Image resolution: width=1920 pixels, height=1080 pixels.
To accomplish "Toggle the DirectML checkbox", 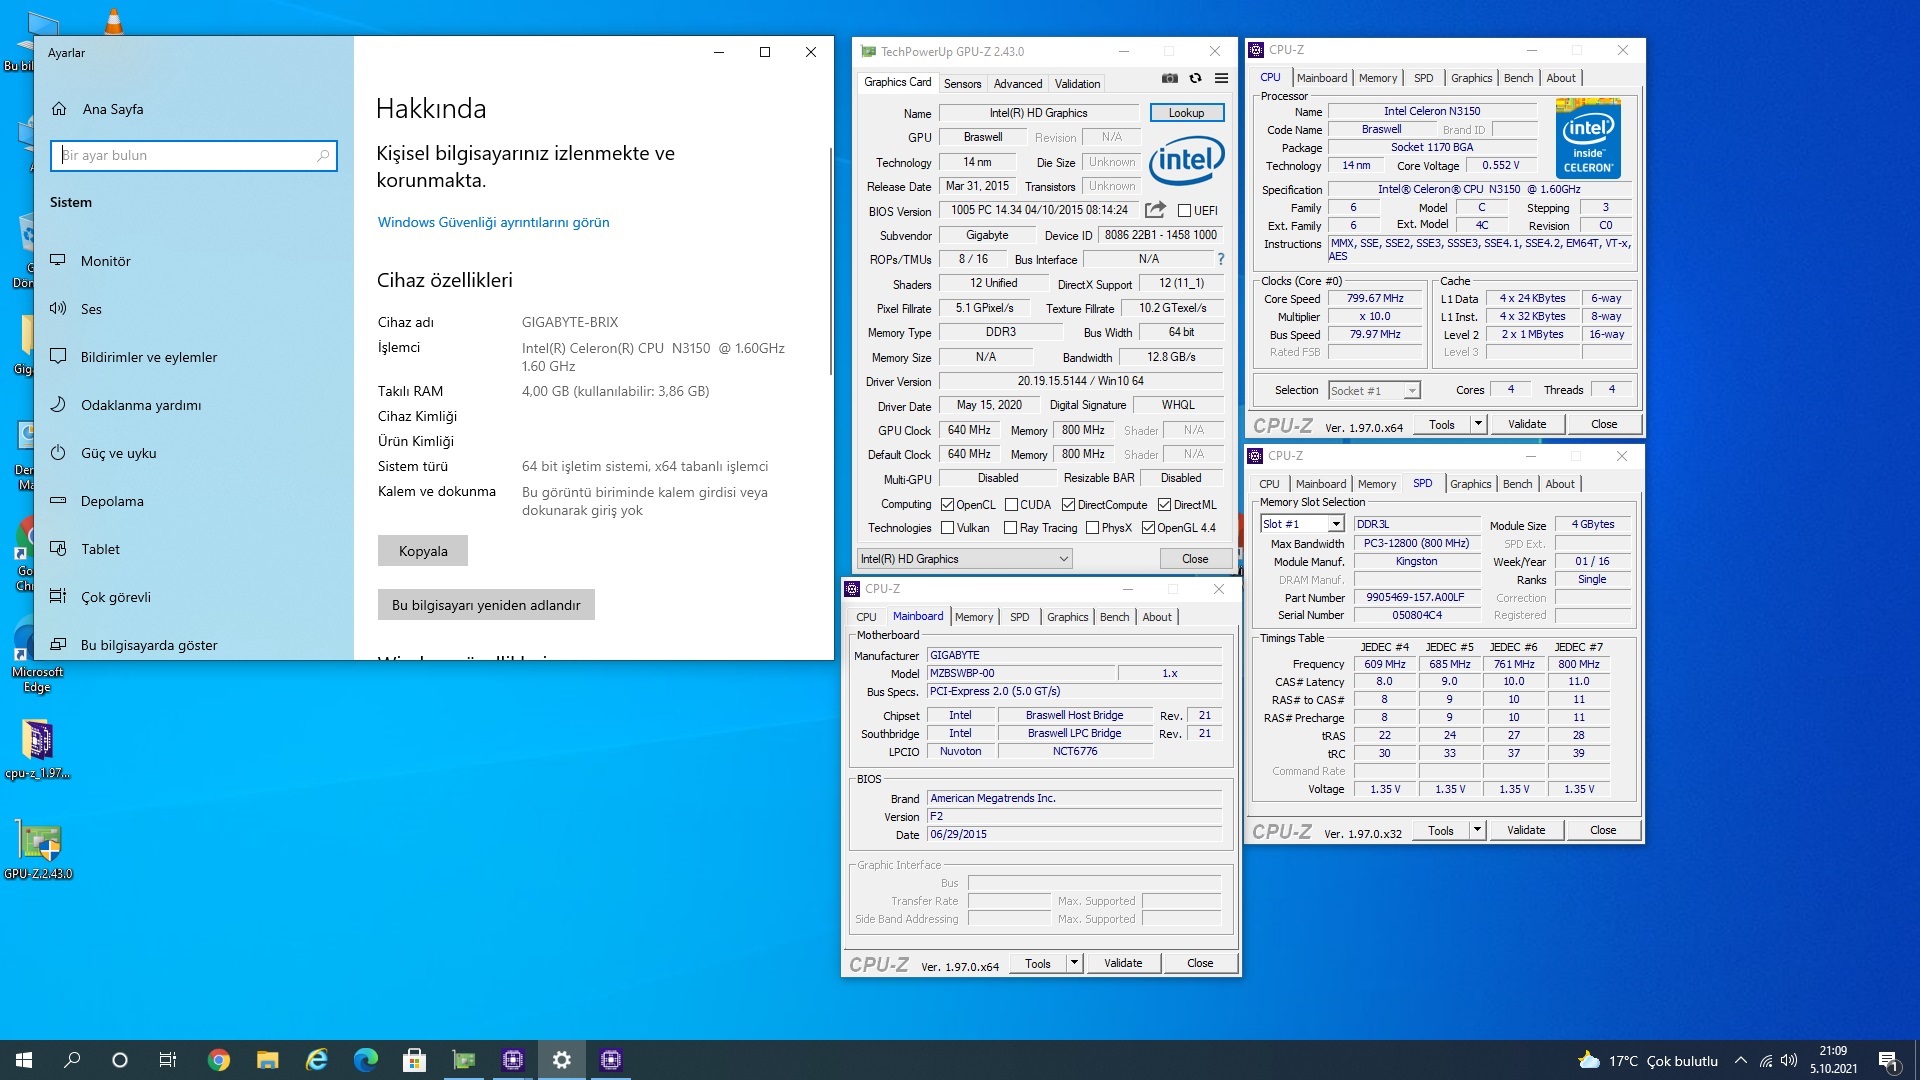I will click(x=1164, y=505).
